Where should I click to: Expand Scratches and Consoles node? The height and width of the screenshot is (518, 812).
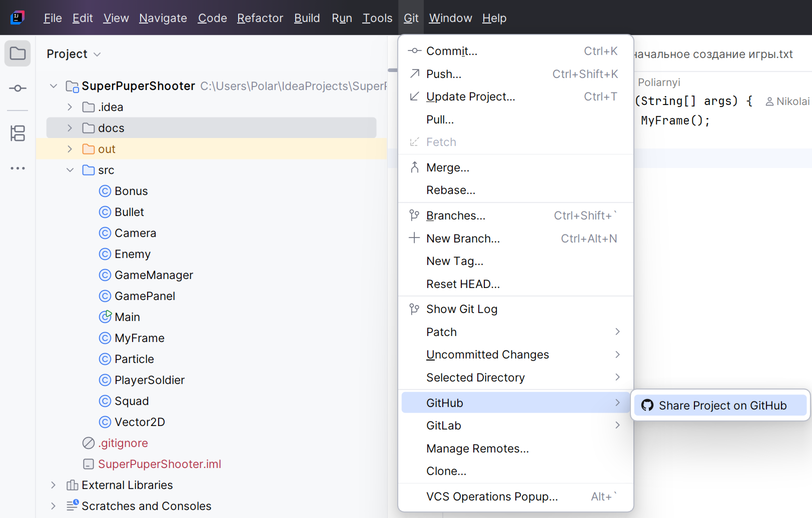point(53,506)
